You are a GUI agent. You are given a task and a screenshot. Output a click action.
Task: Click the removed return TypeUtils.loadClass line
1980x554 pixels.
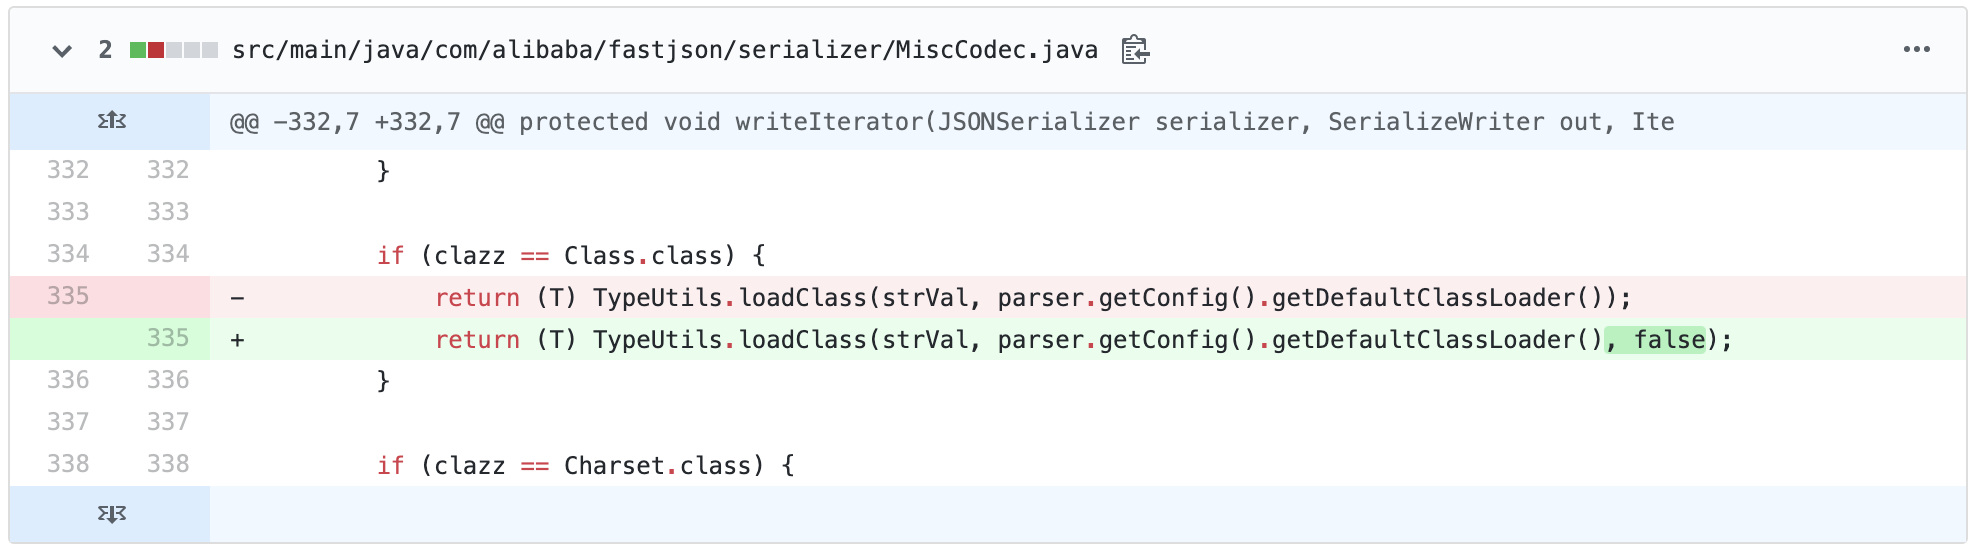[1032, 298]
